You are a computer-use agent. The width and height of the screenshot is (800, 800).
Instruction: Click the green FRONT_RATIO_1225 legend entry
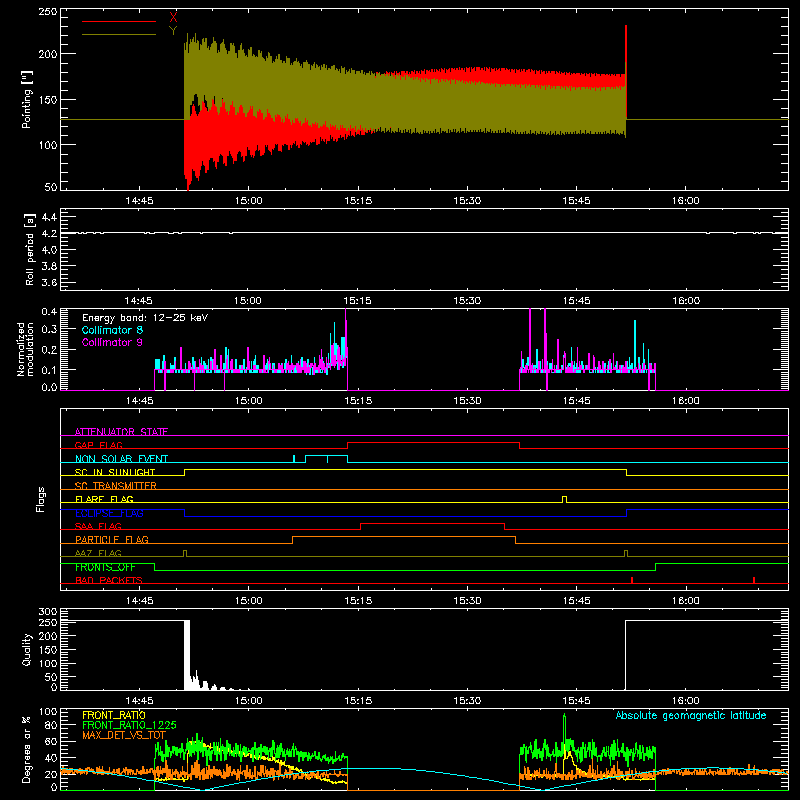[129, 725]
